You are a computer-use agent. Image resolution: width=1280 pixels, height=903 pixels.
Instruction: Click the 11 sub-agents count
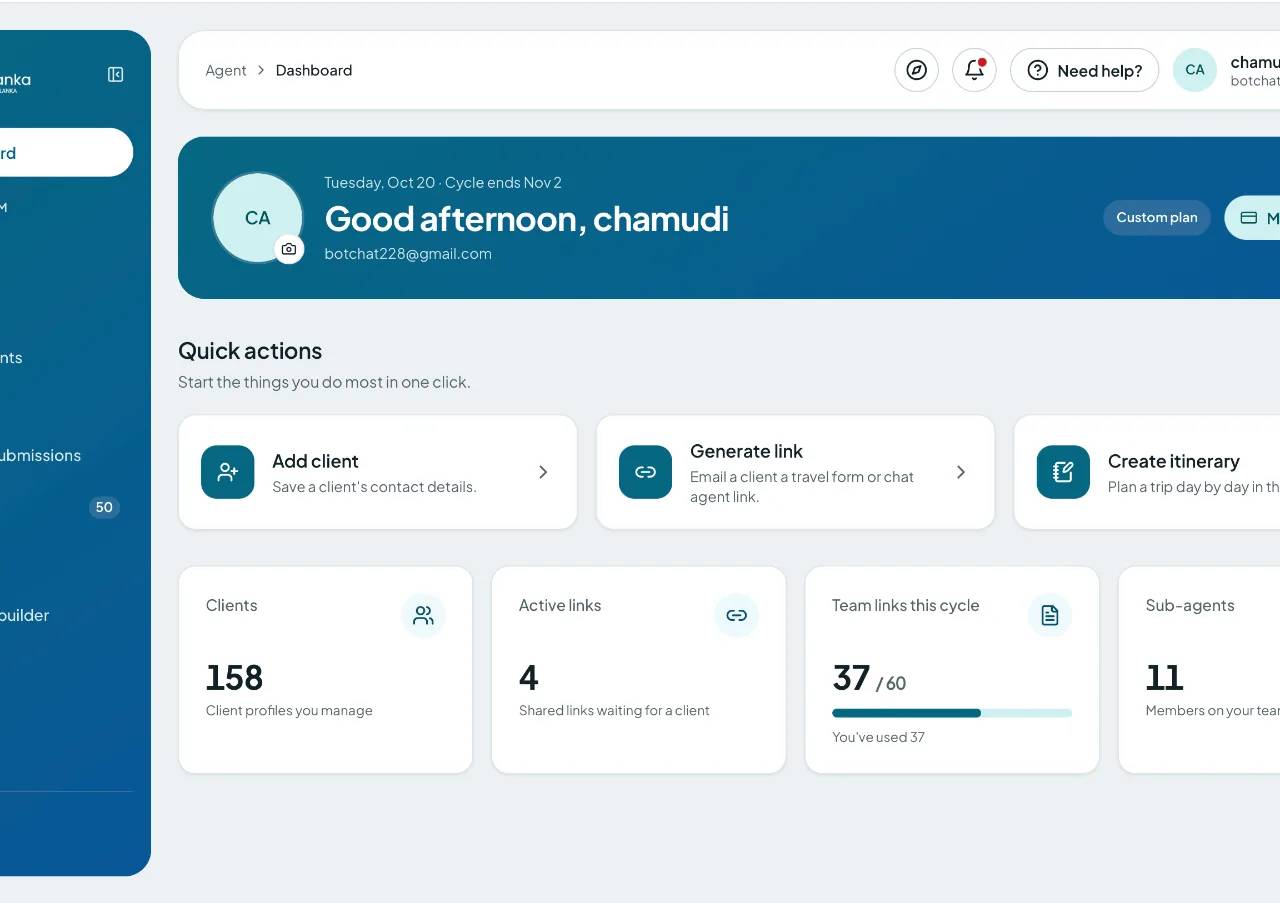point(1164,678)
